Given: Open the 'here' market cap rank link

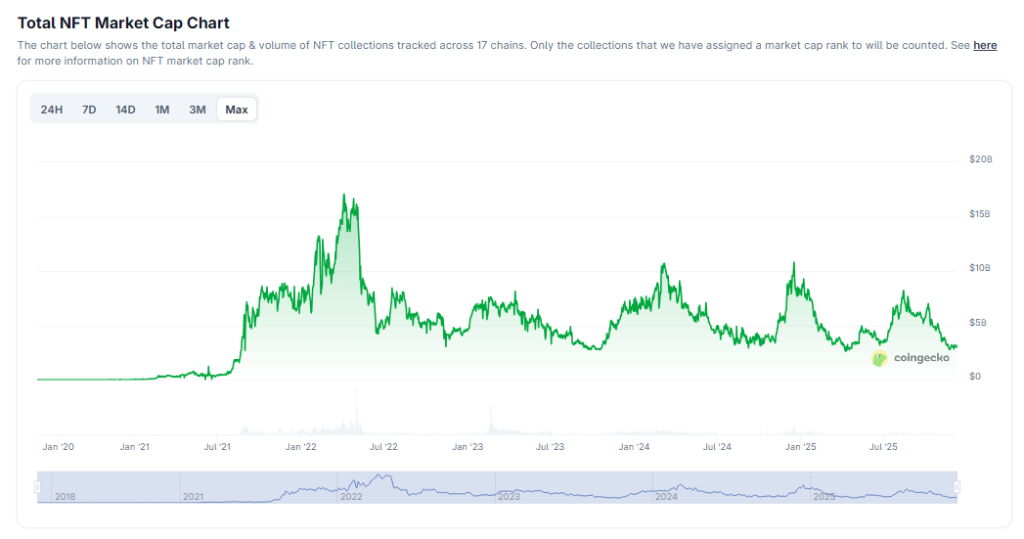Looking at the screenshot, I should click(985, 45).
